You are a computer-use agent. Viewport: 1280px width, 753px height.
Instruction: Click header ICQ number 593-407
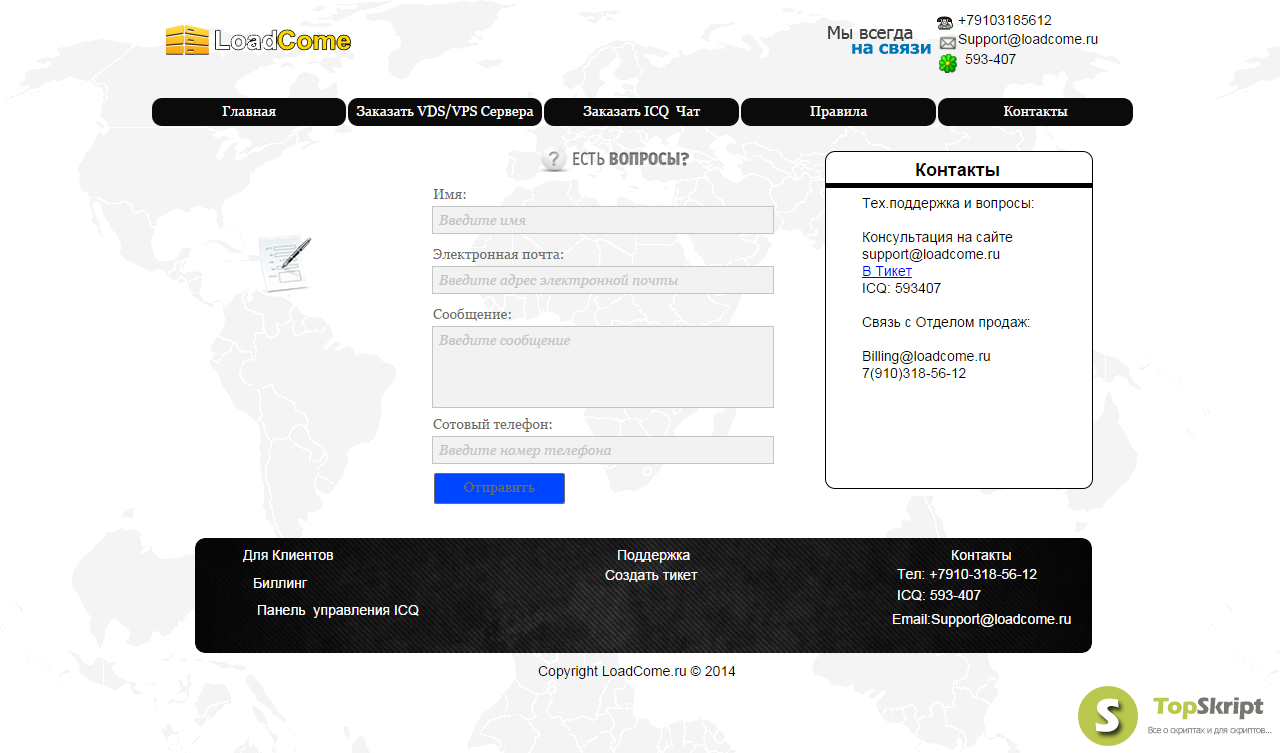990,59
